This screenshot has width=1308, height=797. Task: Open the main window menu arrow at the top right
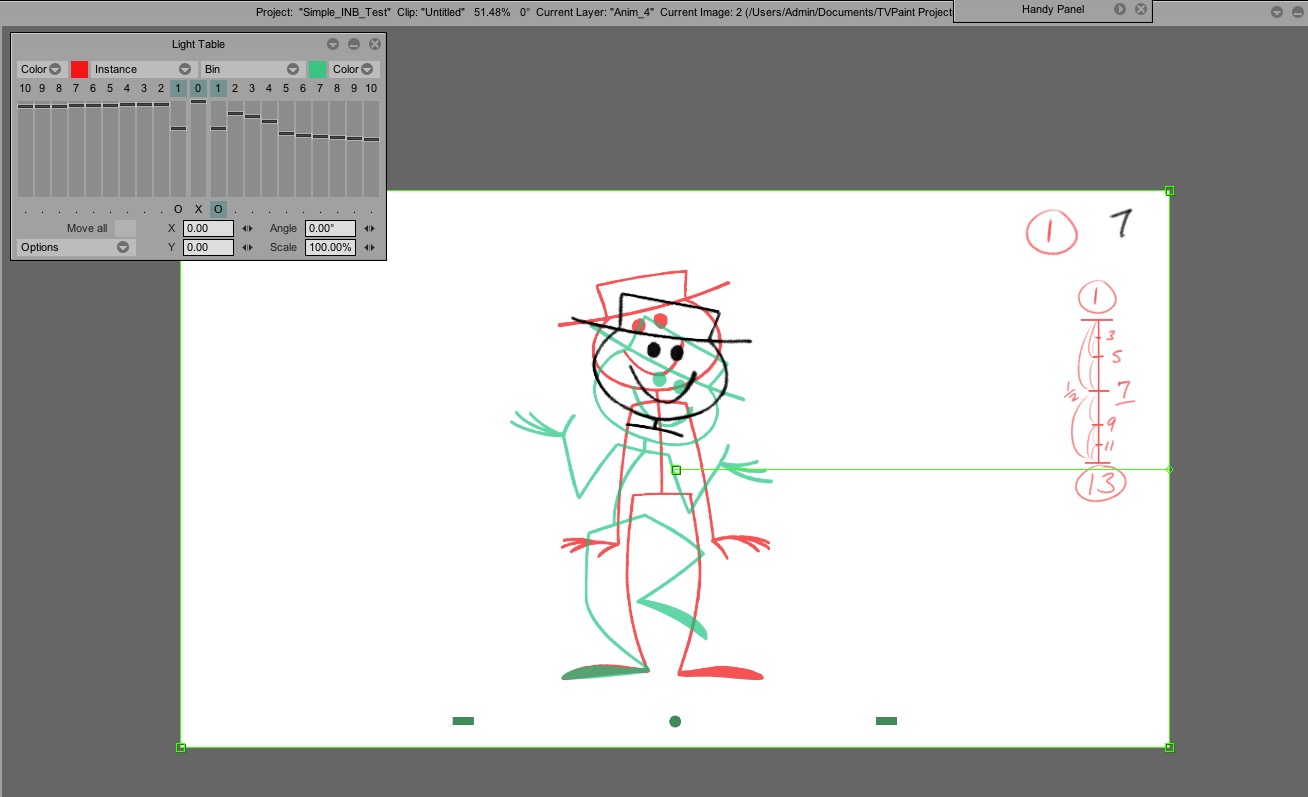coord(1277,12)
